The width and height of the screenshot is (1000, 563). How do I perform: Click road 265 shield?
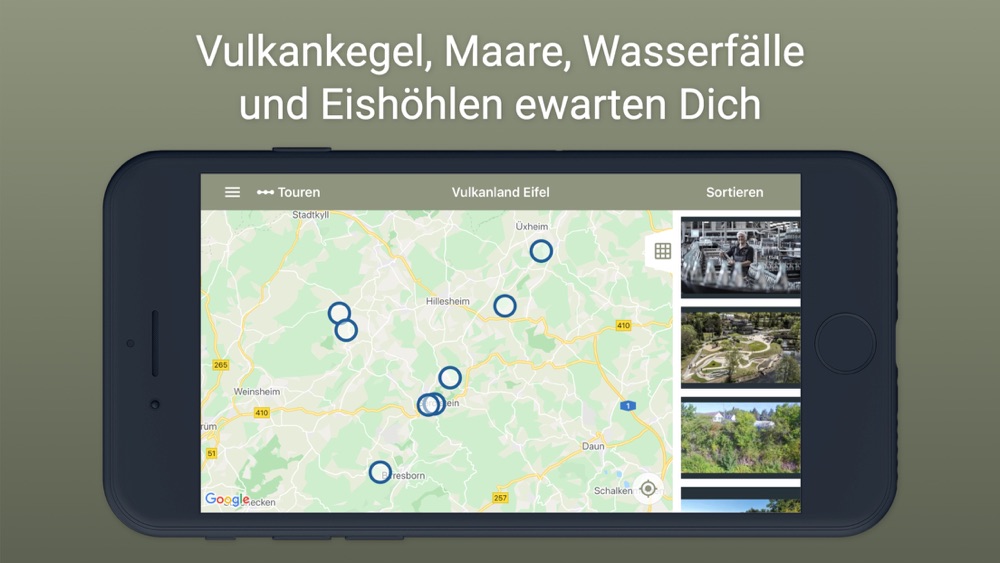point(221,365)
